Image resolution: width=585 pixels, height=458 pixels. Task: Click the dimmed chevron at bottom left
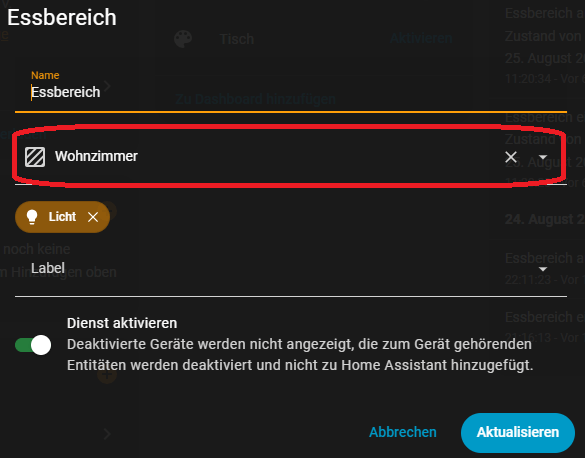pyautogui.click(x=107, y=434)
